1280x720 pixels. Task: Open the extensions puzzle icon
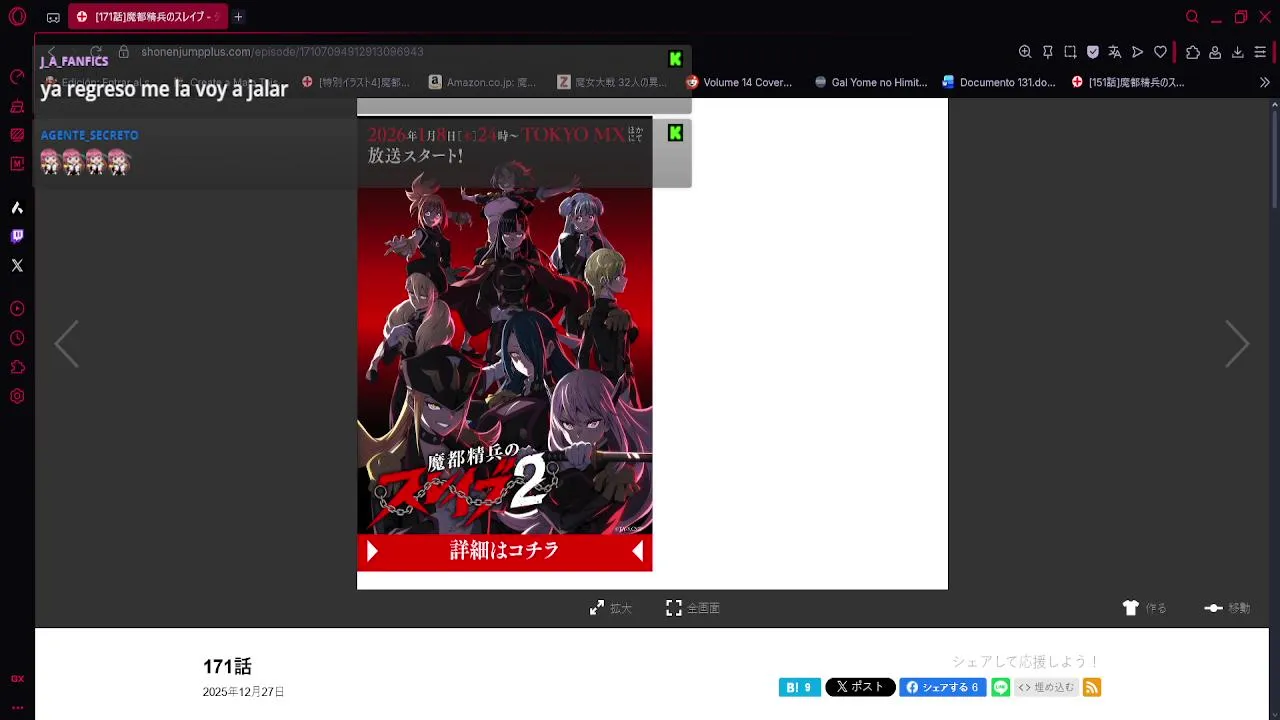coord(1193,52)
